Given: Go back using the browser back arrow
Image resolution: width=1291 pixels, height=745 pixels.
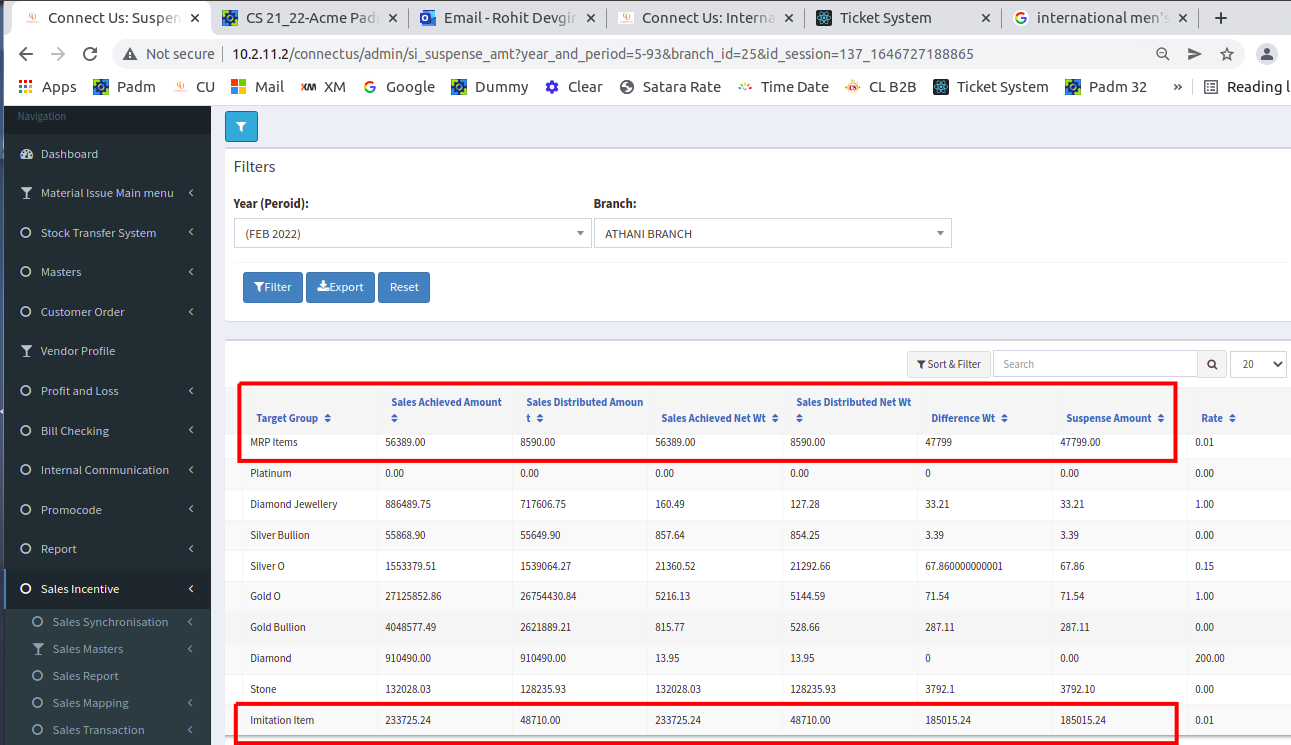Looking at the screenshot, I should pyautogui.click(x=26, y=54).
